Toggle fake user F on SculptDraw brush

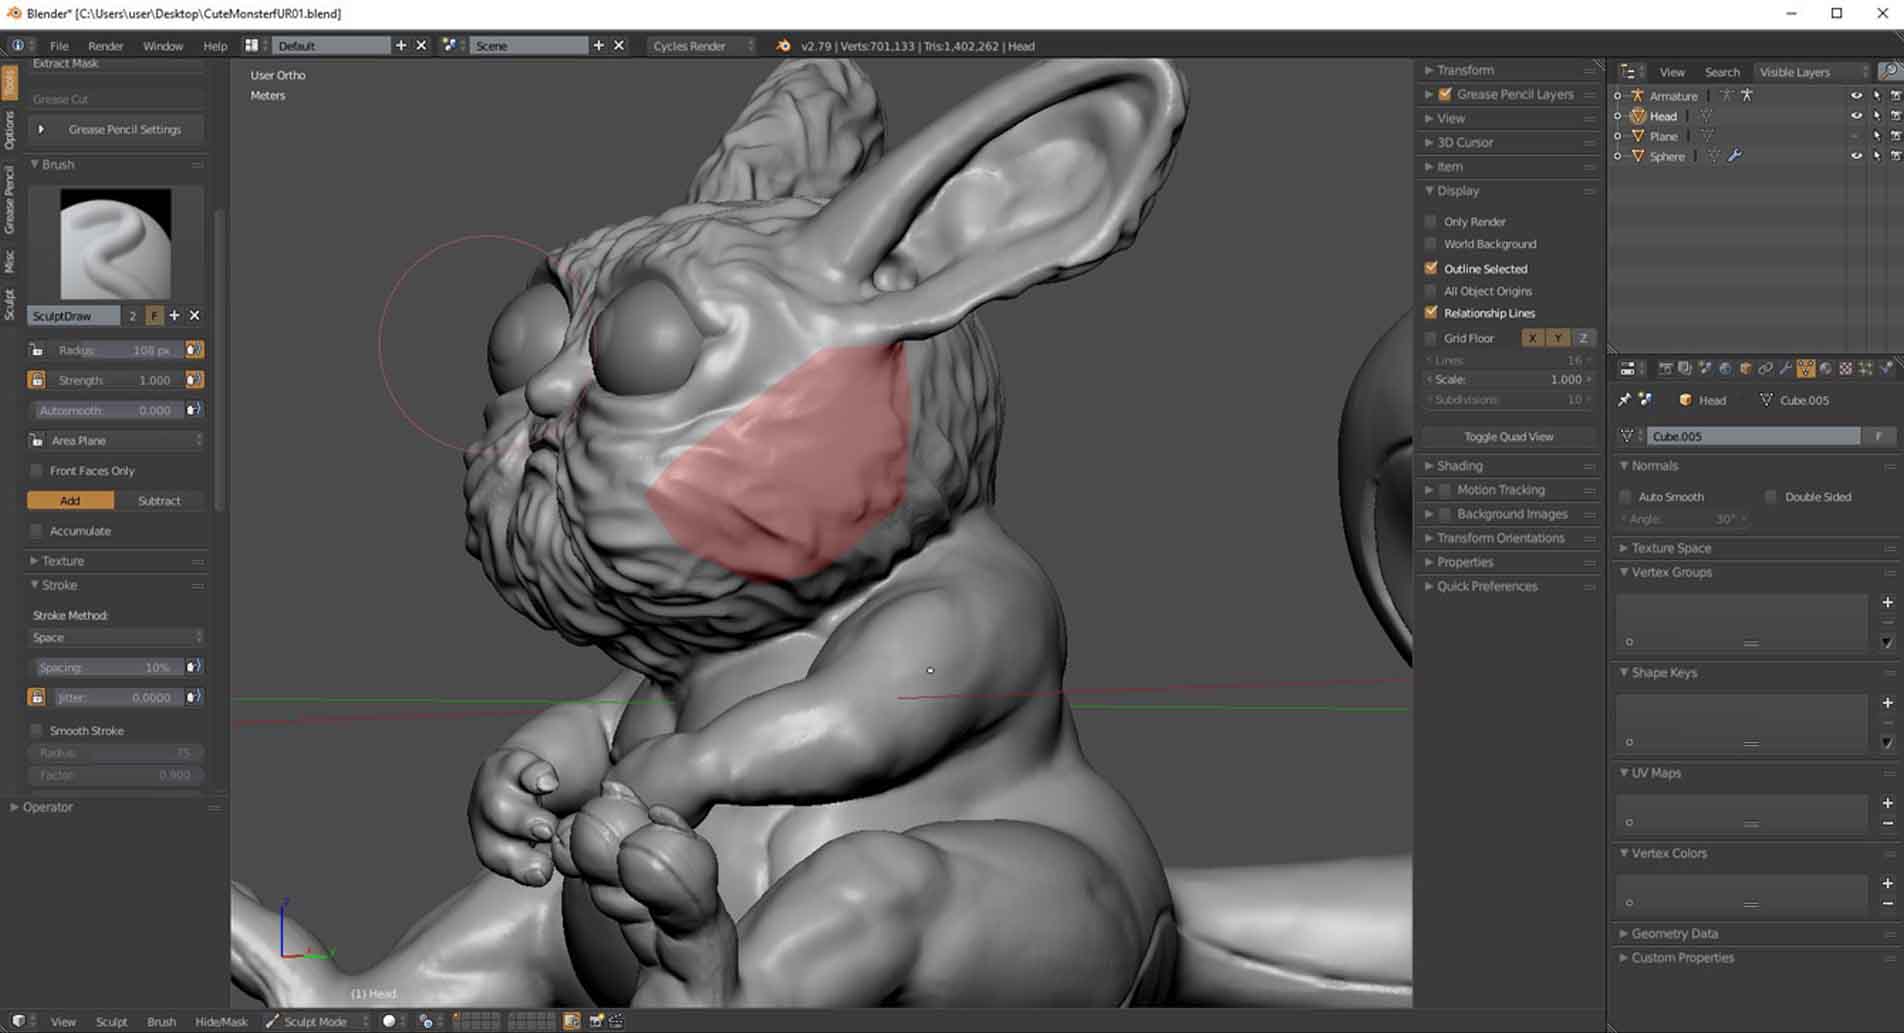154,315
